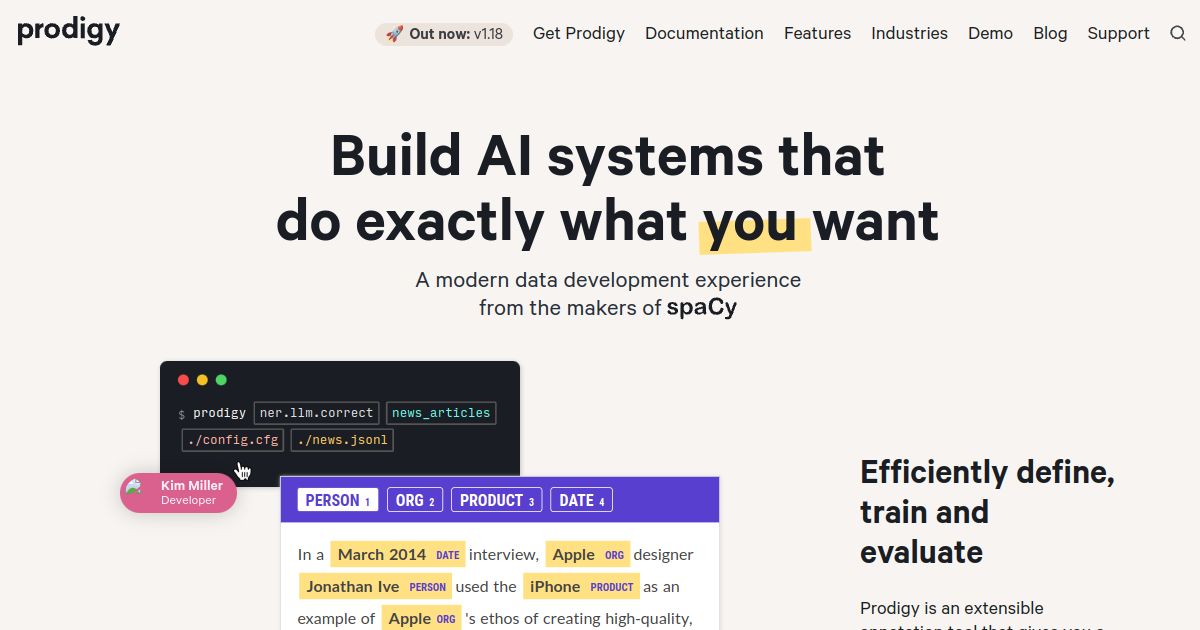Open the Features menu item
1200x630 pixels.
[x=817, y=33]
